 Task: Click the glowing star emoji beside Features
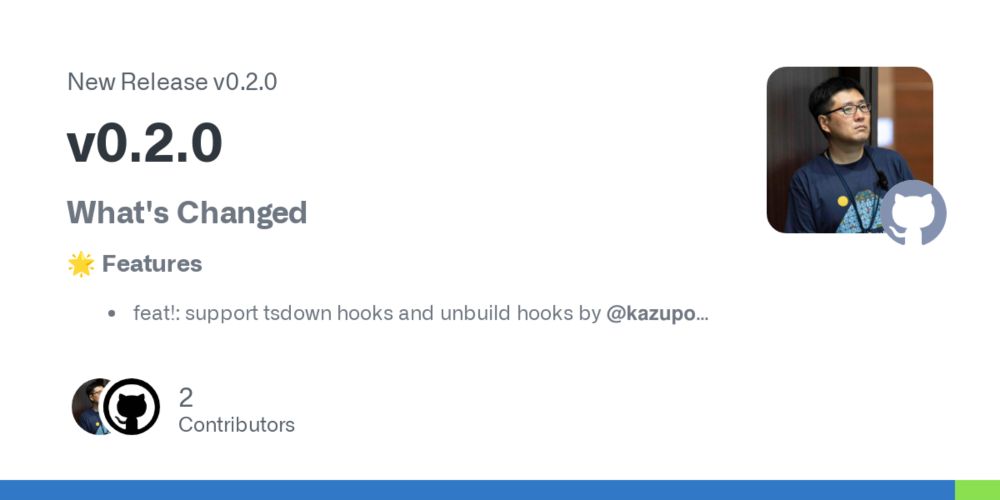click(x=81, y=264)
